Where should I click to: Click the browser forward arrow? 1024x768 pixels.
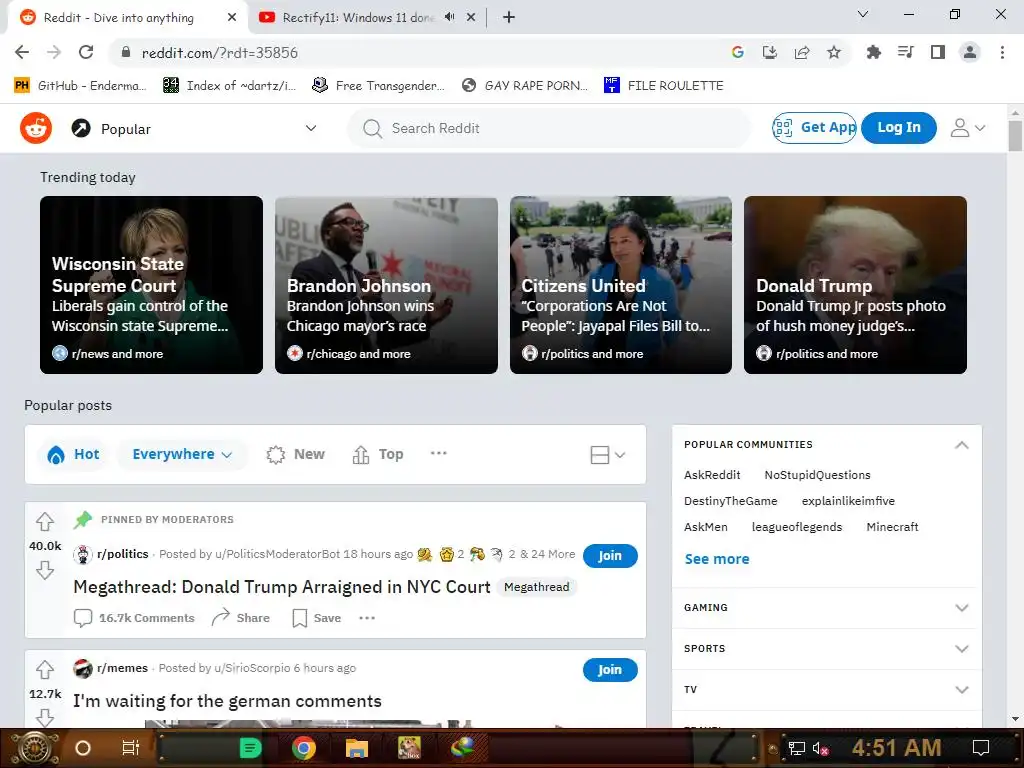tap(54, 52)
